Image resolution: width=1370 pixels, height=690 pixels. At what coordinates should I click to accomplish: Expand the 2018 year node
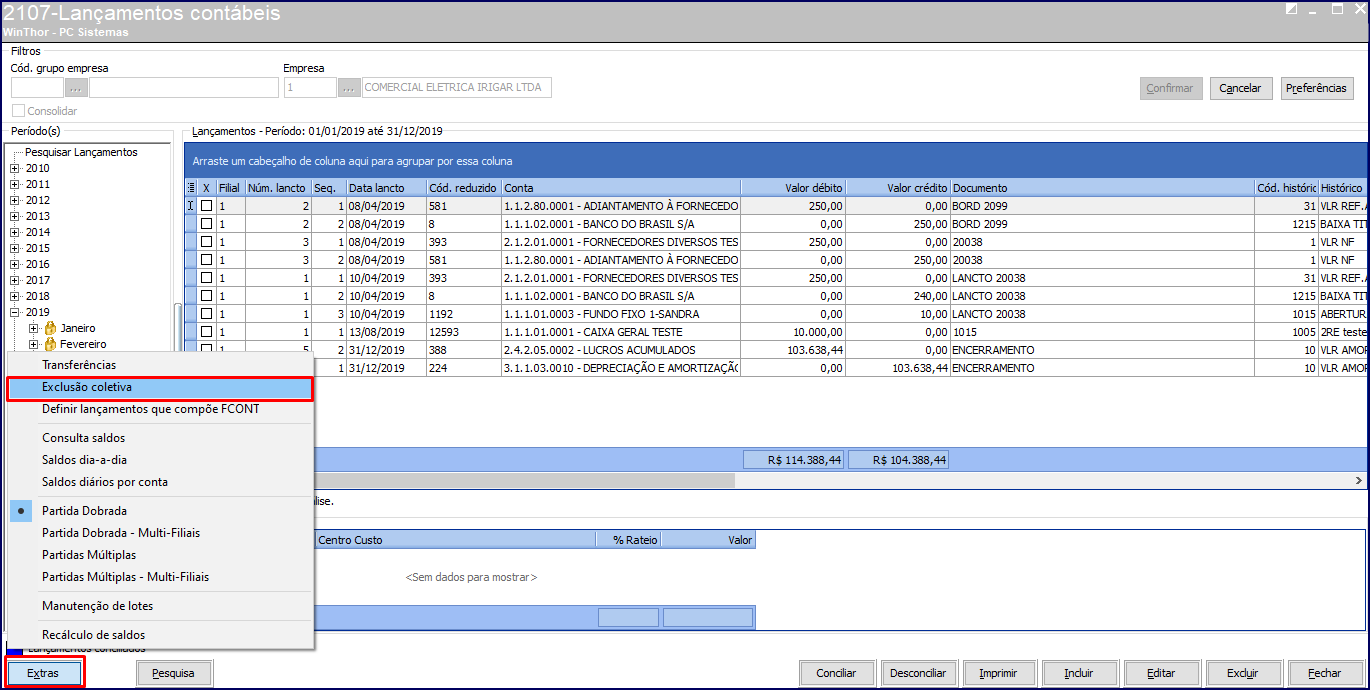[15, 296]
